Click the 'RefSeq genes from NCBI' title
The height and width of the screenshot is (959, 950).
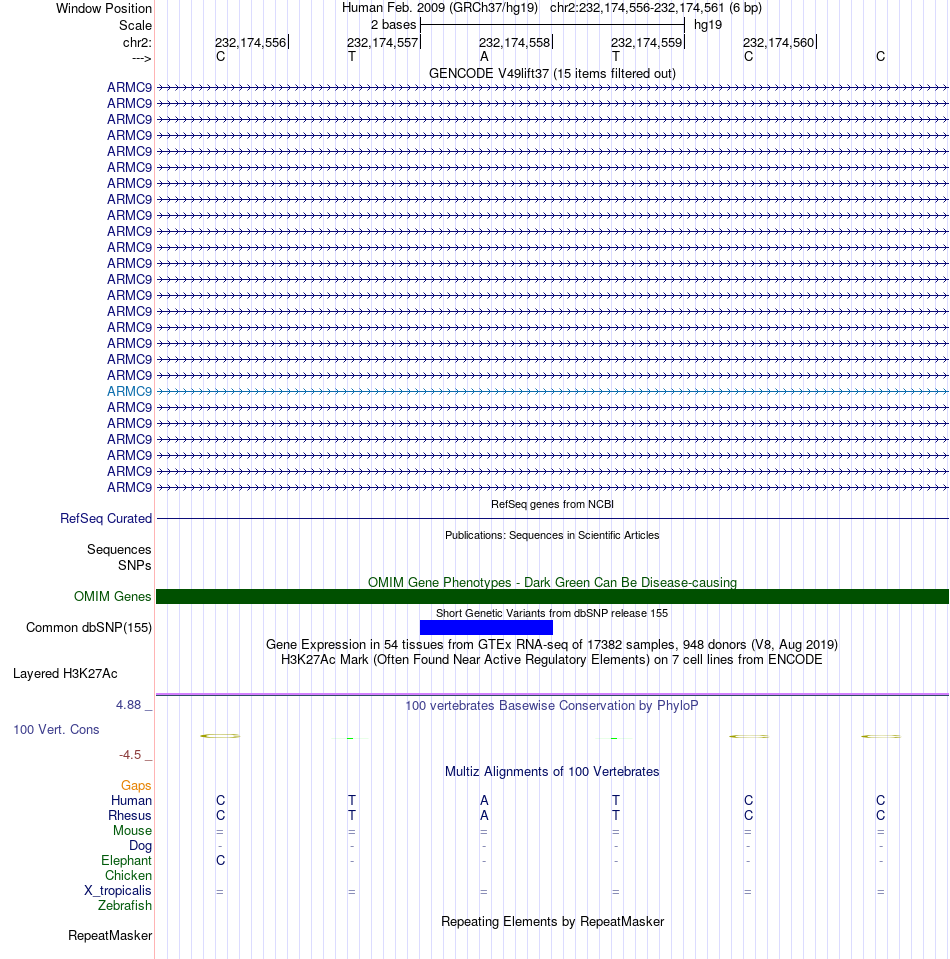point(552,504)
